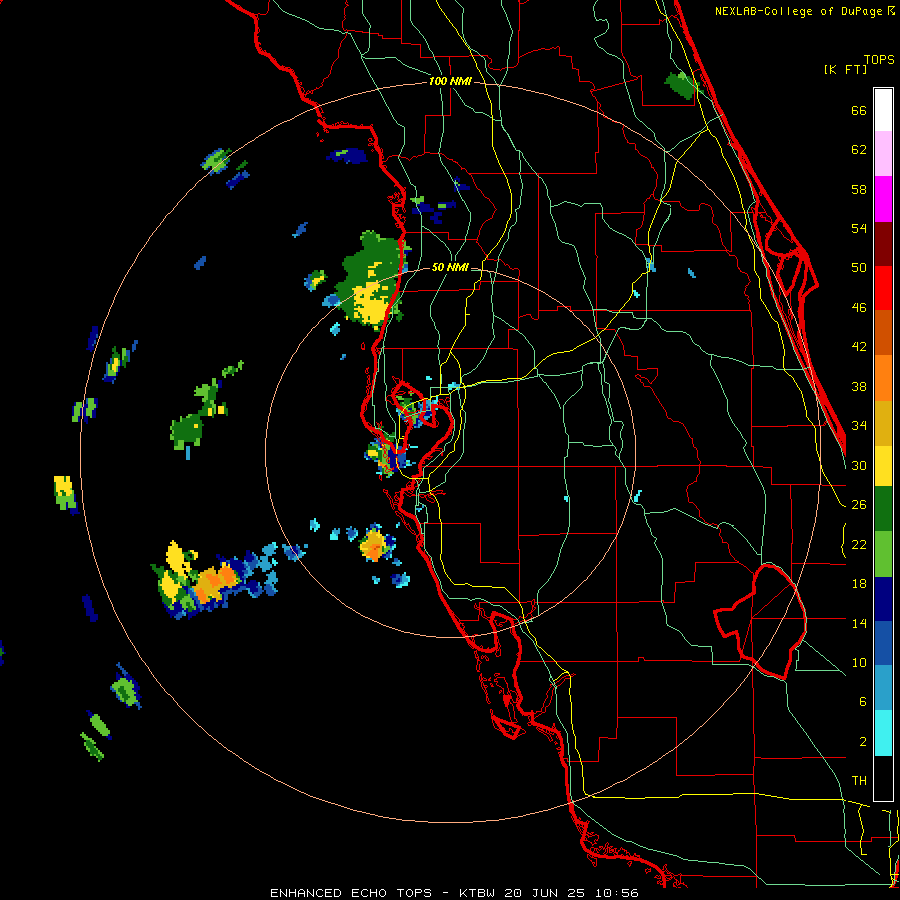Click the light pink legend swatch near 62
The image size is (900, 900).
(883, 154)
